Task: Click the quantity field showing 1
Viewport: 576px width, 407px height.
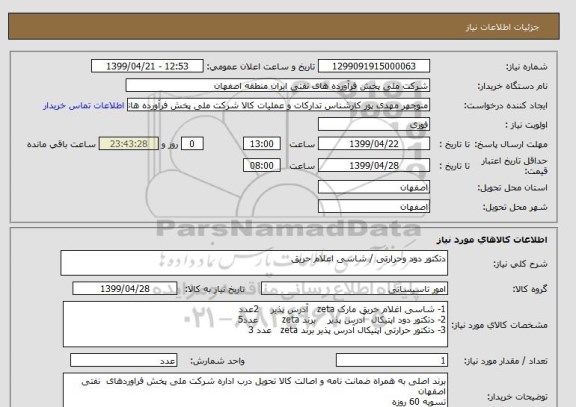Action: pyautogui.click(x=392, y=361)
